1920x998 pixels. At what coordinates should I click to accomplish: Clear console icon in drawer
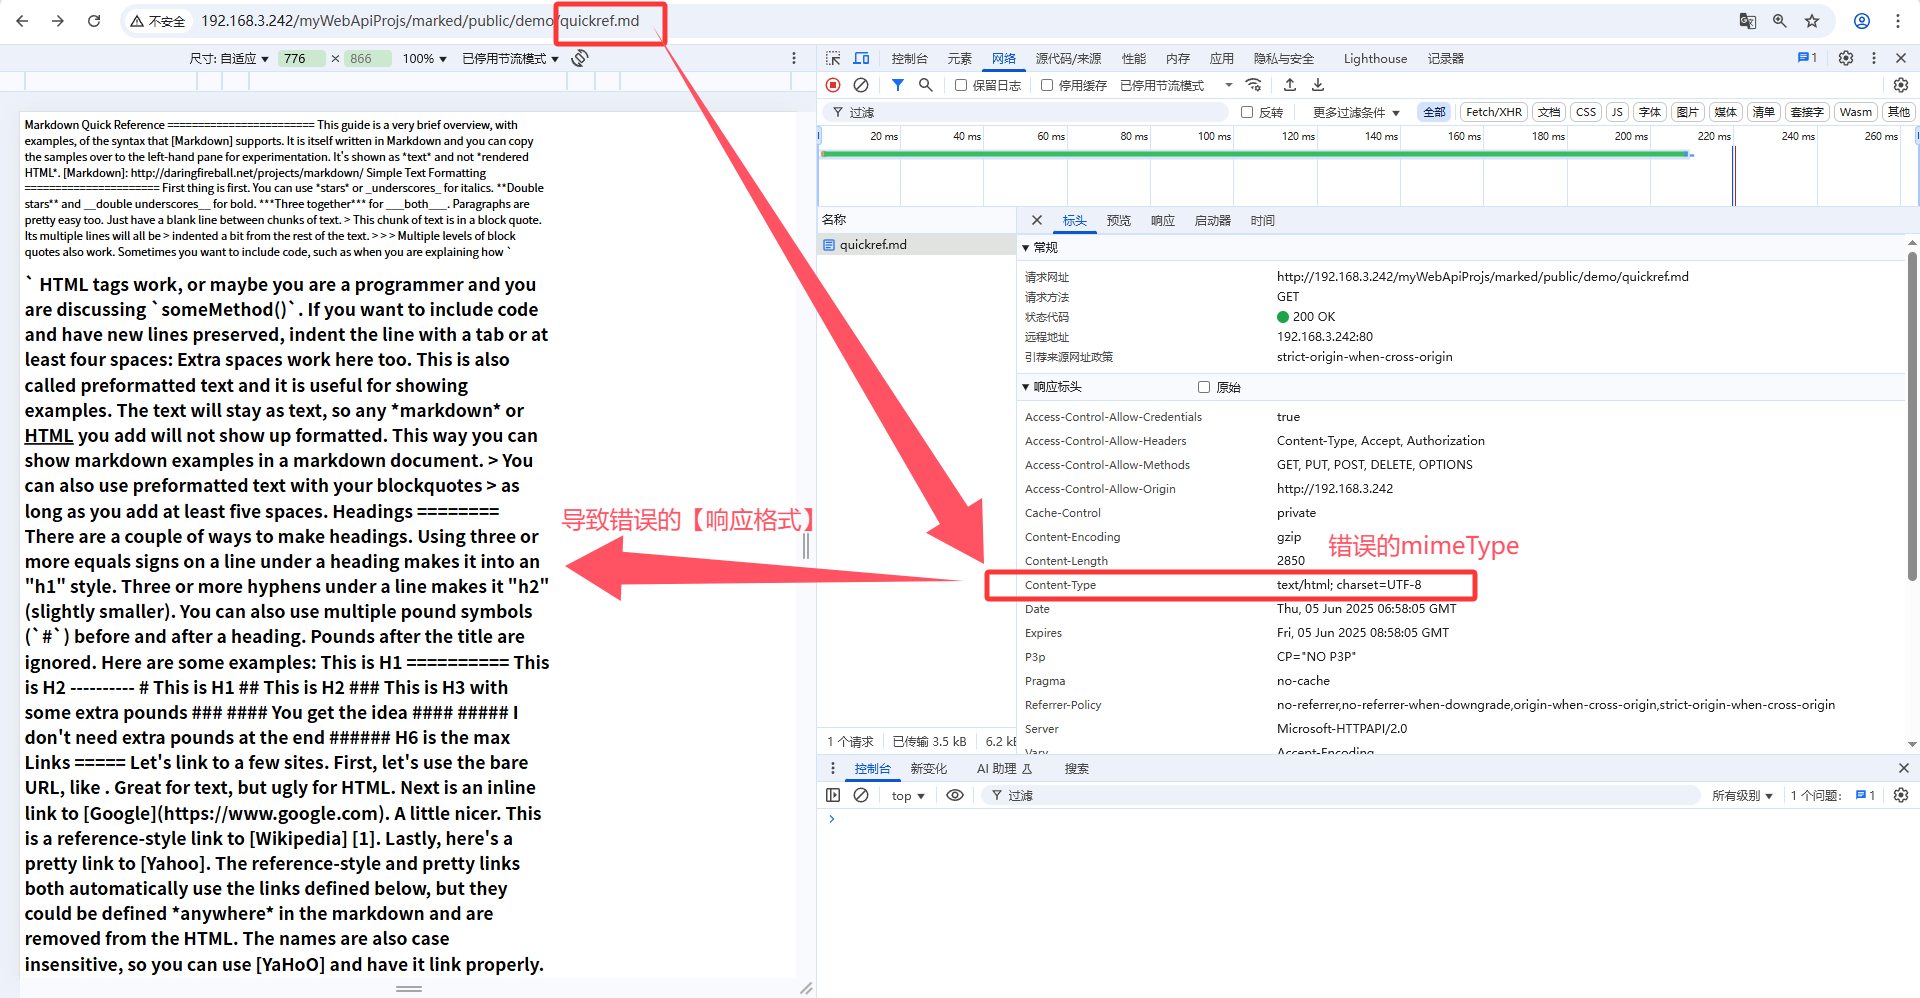[x=861, y=795]
